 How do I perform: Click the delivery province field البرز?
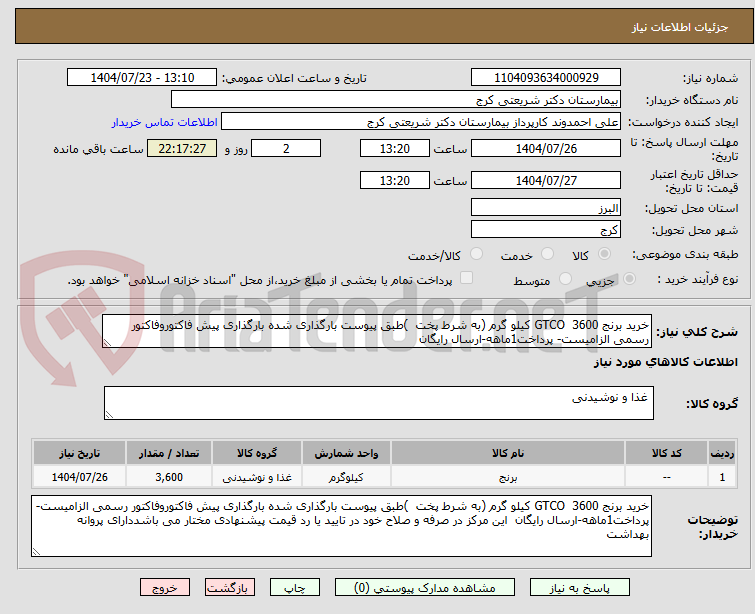[x=546, y=208]
